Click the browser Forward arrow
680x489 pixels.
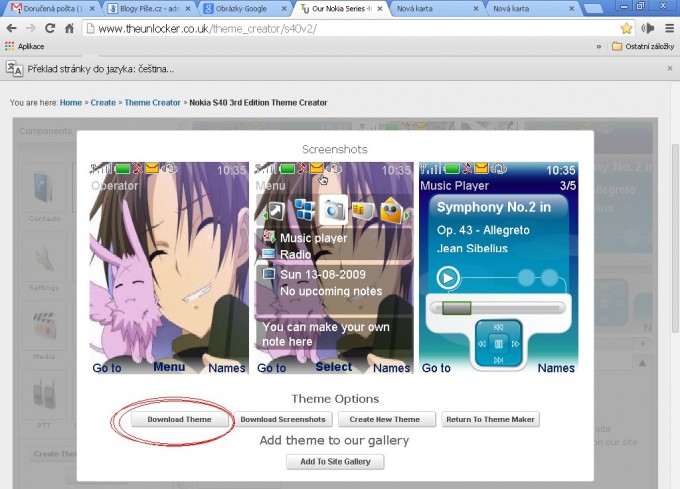pos(31,29)
